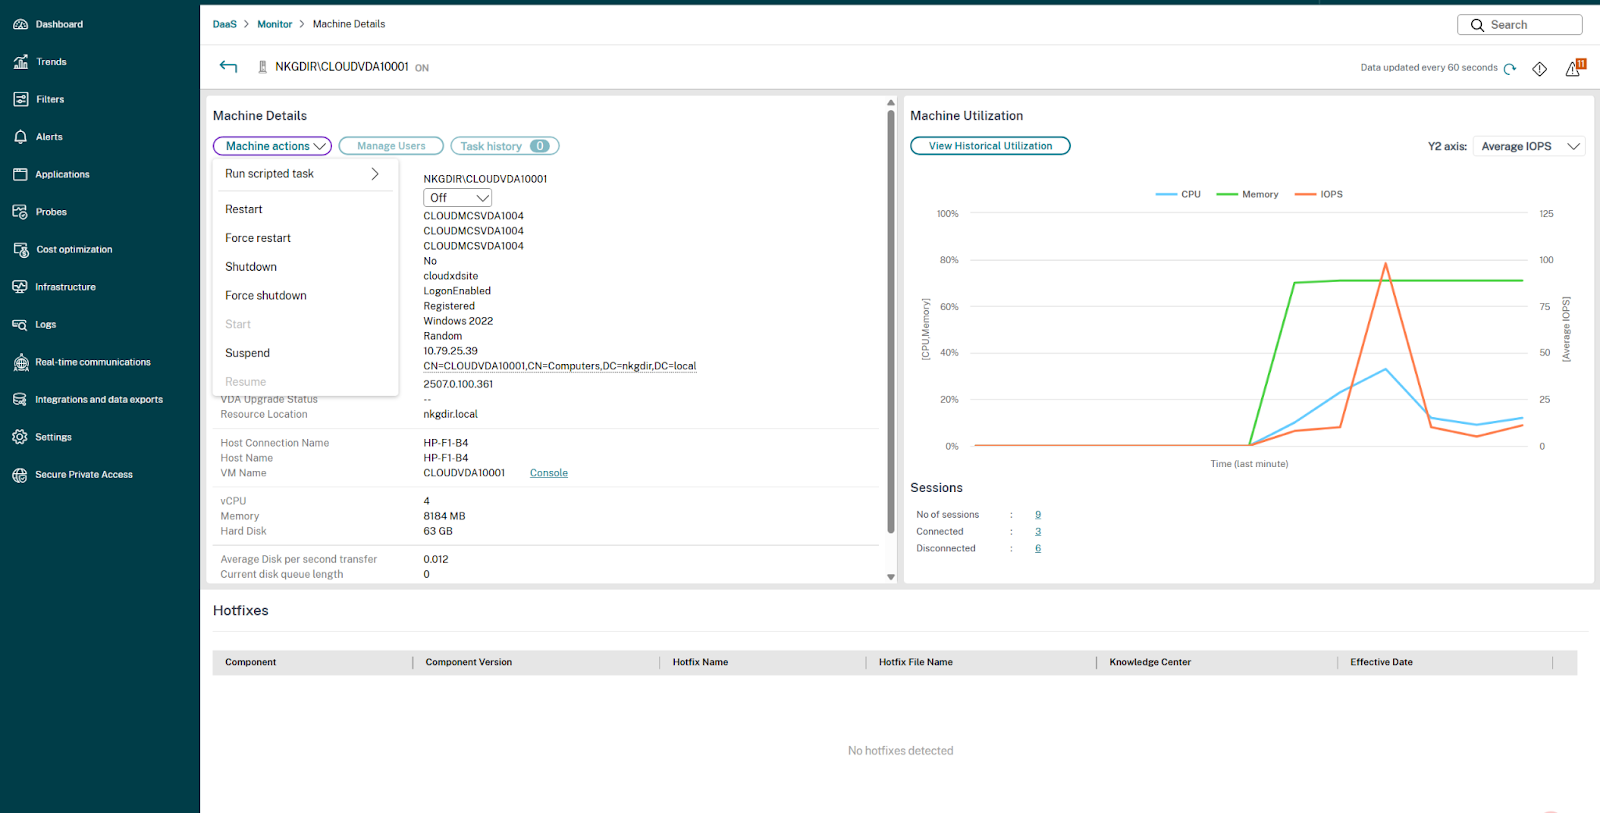Expand the Machine actions dropdown
Image resolution: width=1600 pixels, height=813 pixels.
click(x=272, y=146)
